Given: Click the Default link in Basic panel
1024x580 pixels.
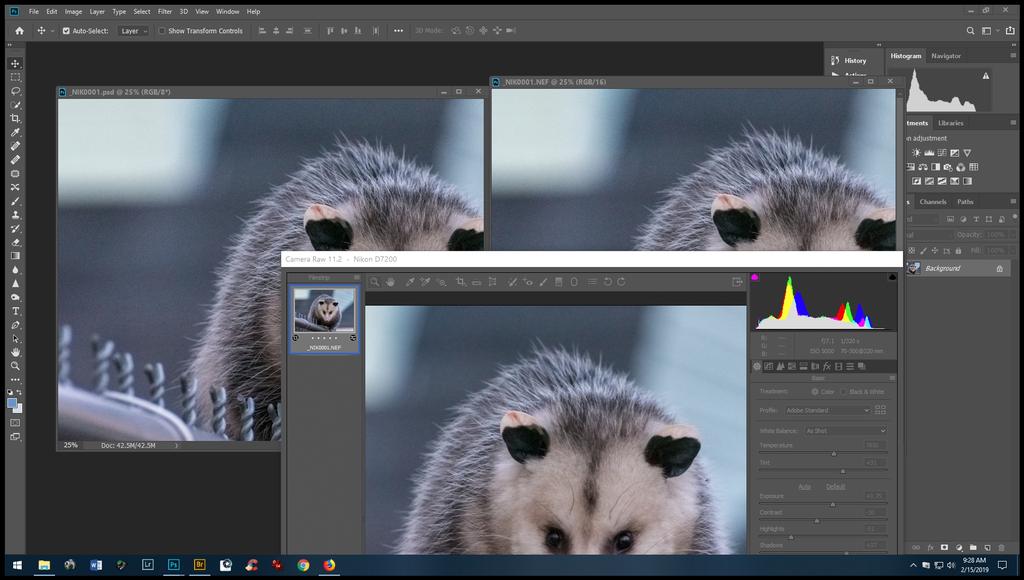Looking at the screenshot, I should point(835,486).
